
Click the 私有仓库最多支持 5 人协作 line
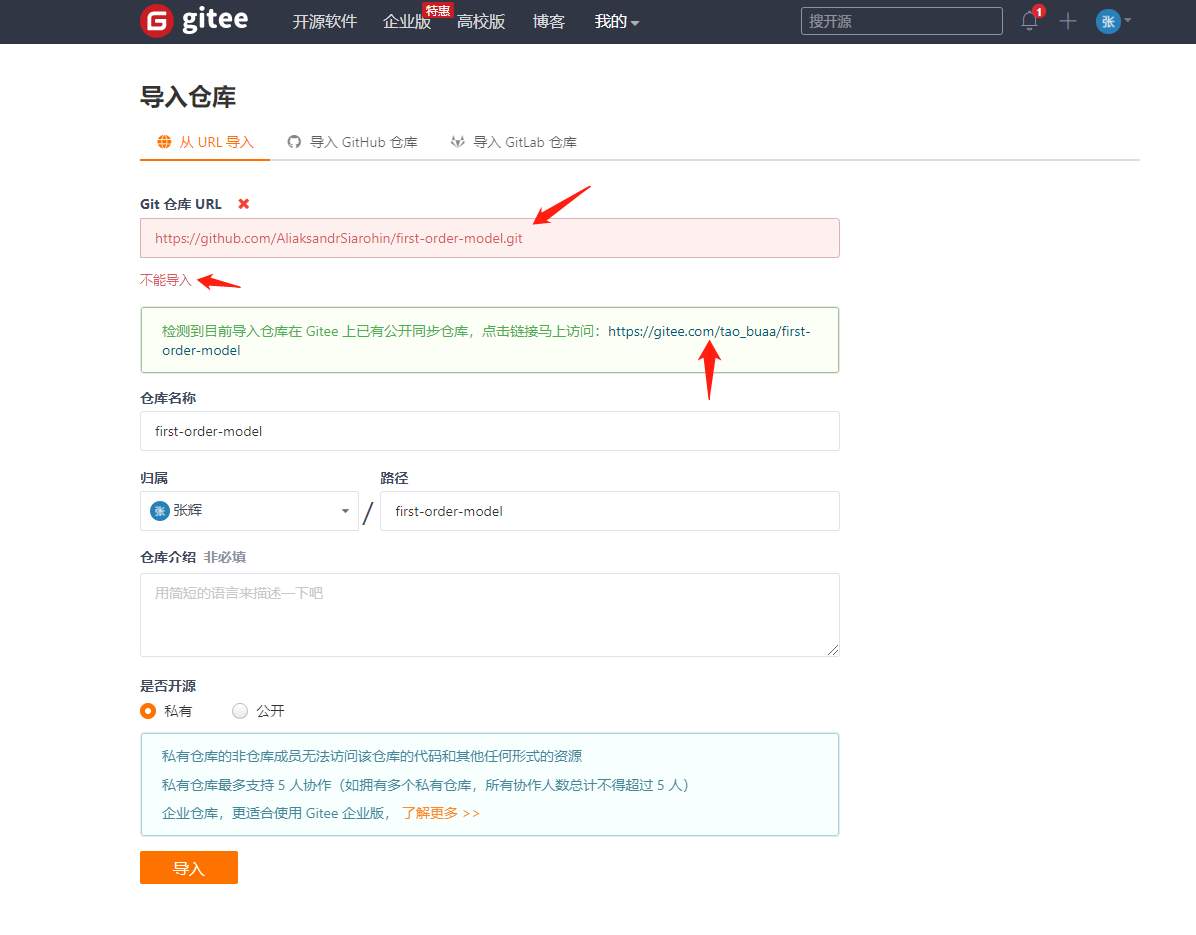pyautogui.click(x=425, y=785)
